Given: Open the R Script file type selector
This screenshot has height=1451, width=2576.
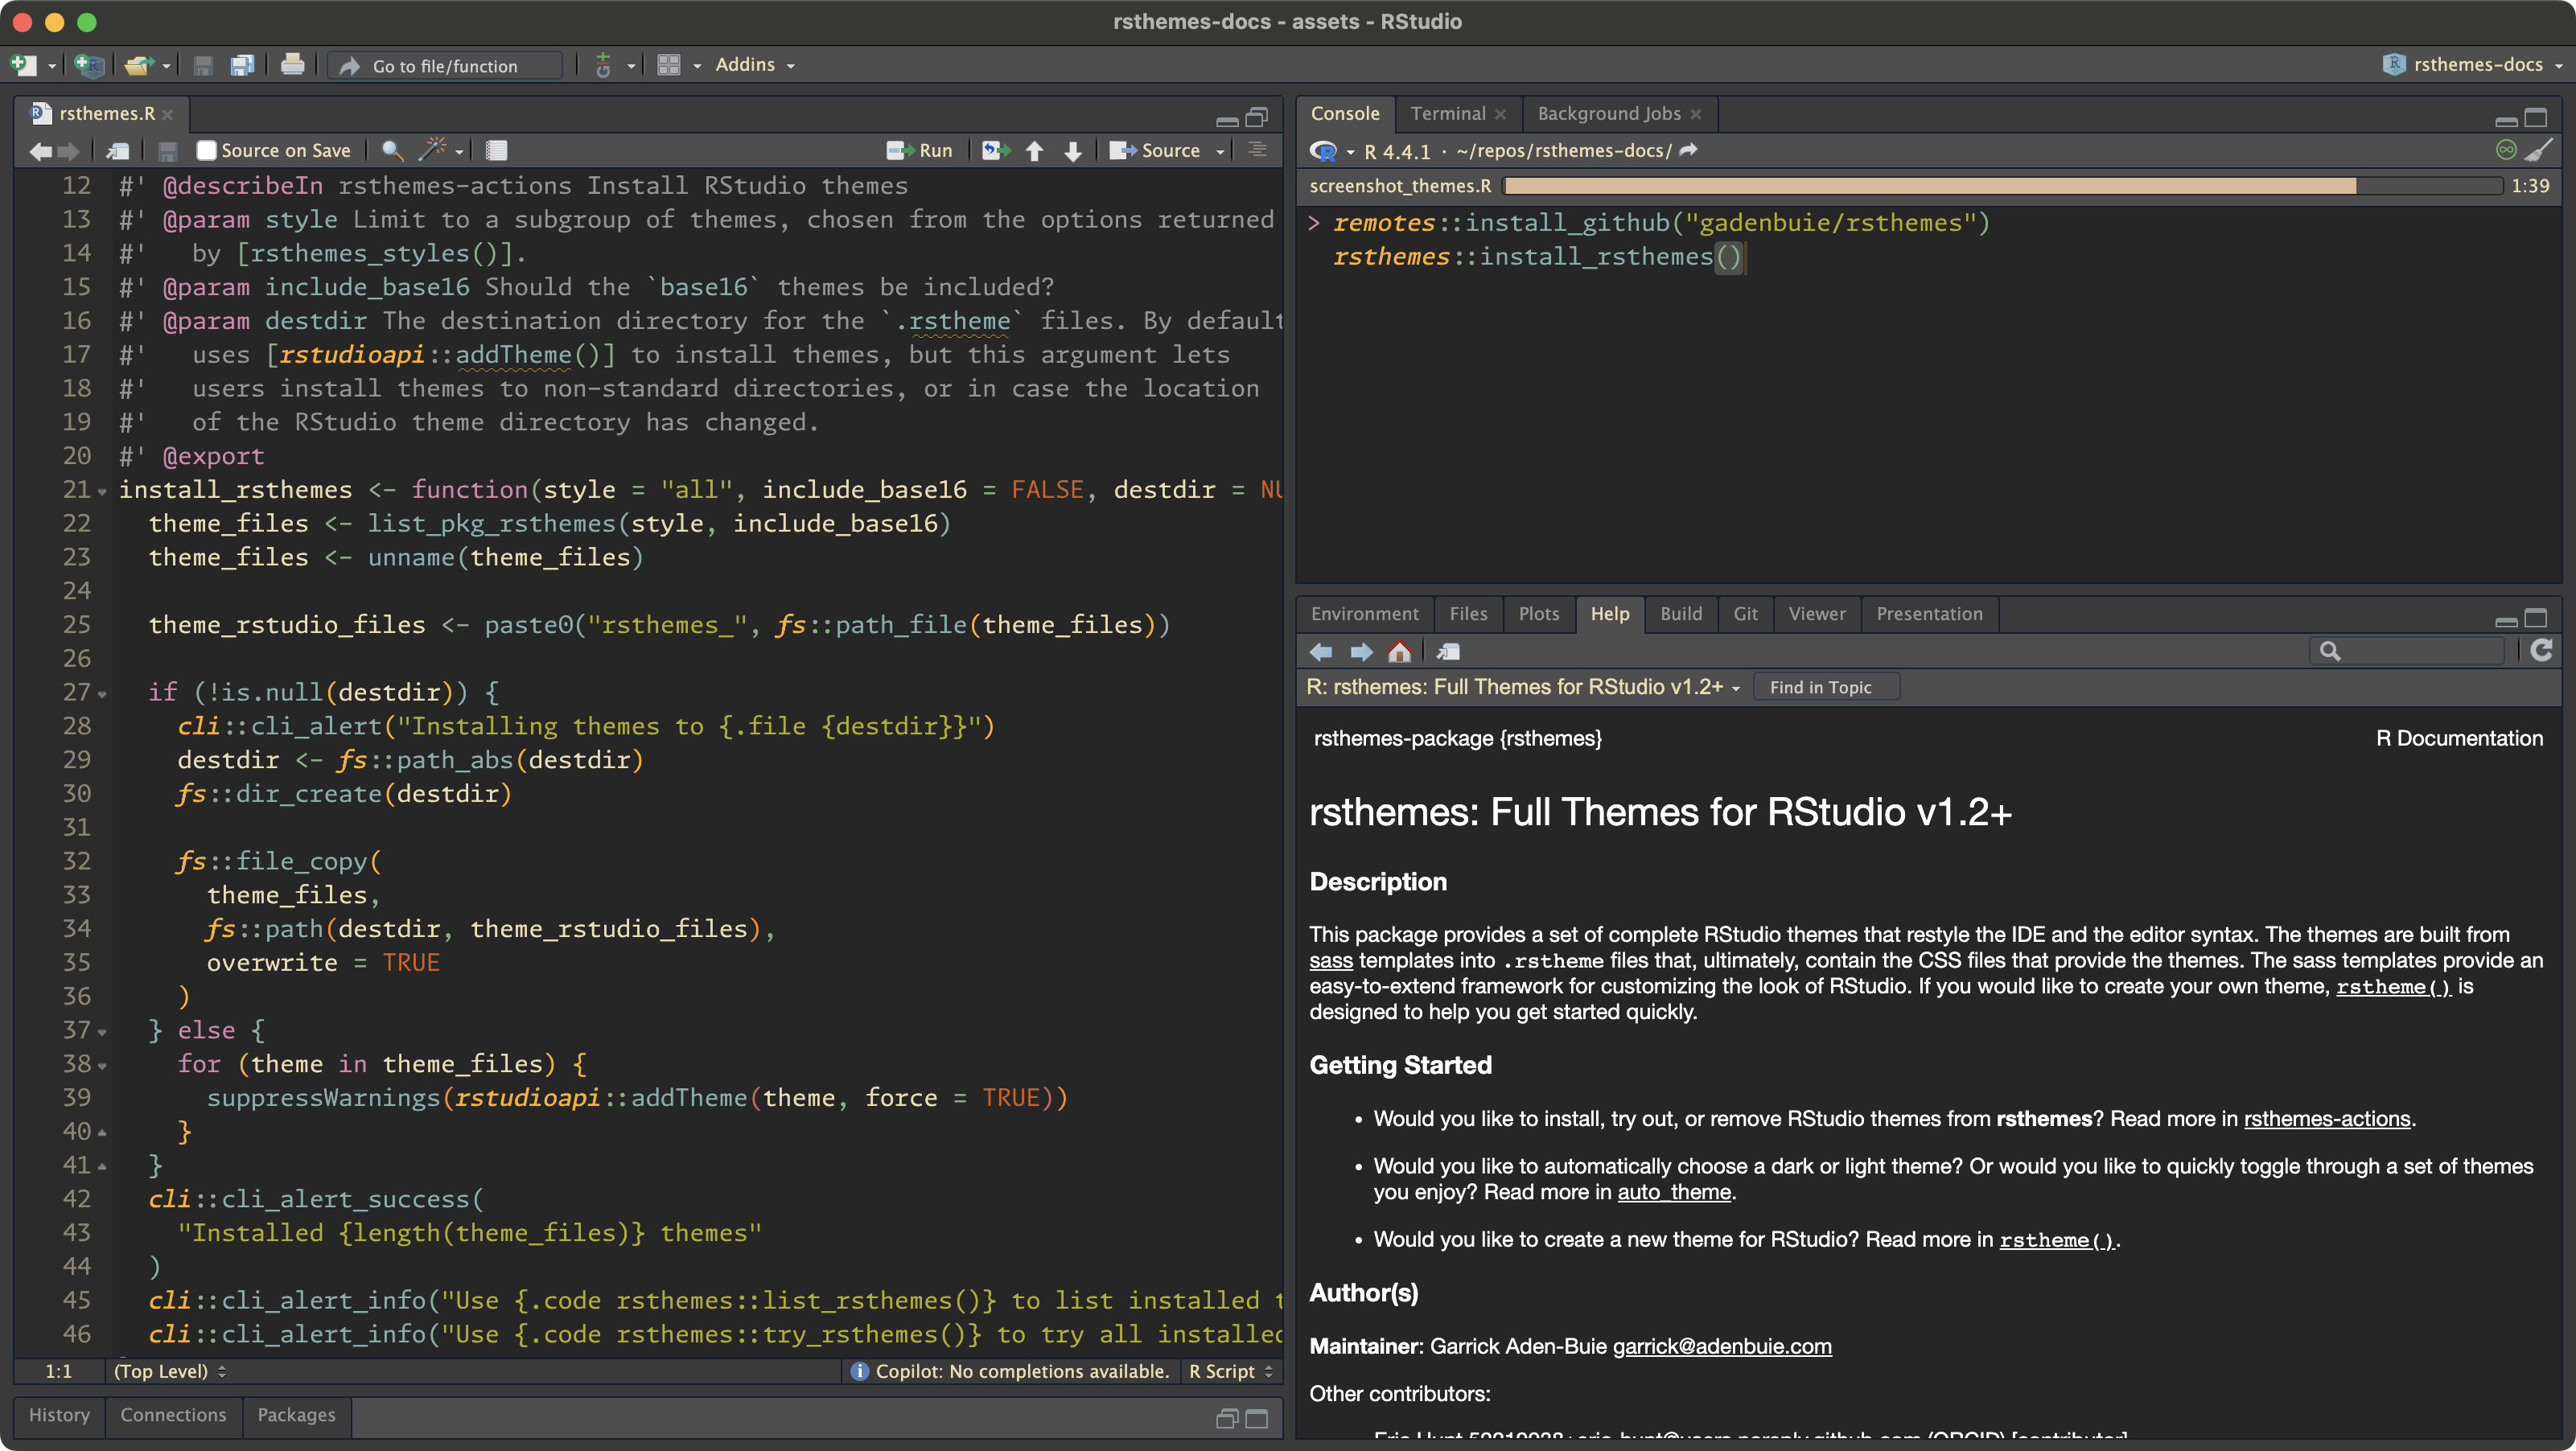Looking at the screenshot, I should coord(1229,1371).
